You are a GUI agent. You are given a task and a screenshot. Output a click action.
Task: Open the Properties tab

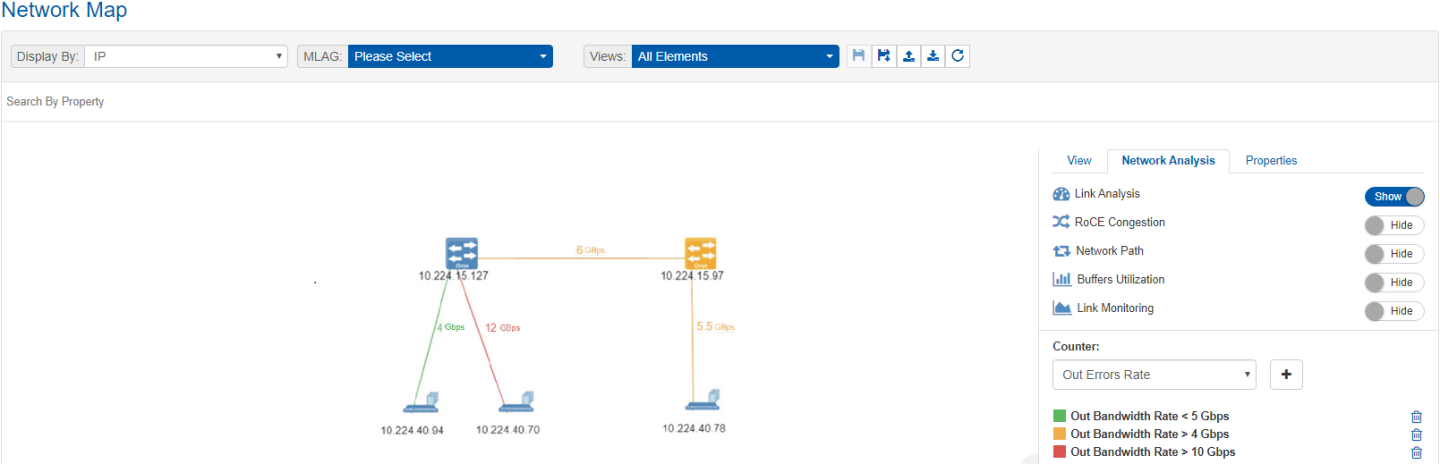(x=1271, y=160)
